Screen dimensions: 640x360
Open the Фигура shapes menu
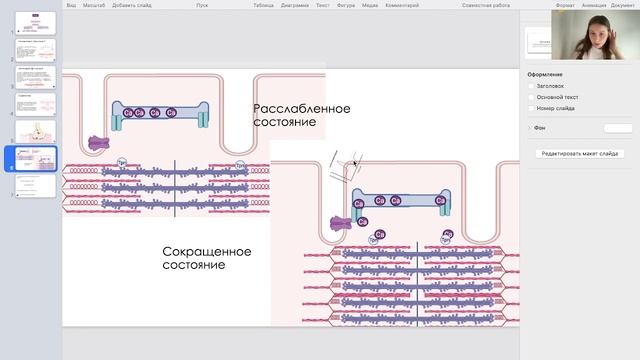coord(346,5)
